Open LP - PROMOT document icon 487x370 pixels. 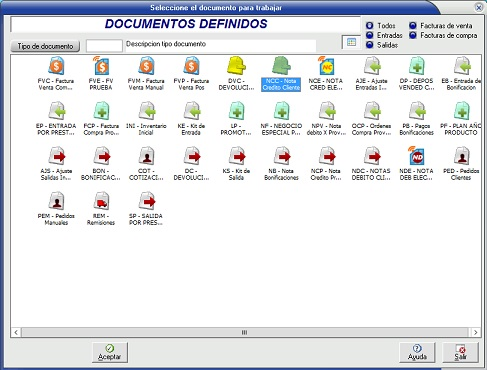tap(236, 111)
